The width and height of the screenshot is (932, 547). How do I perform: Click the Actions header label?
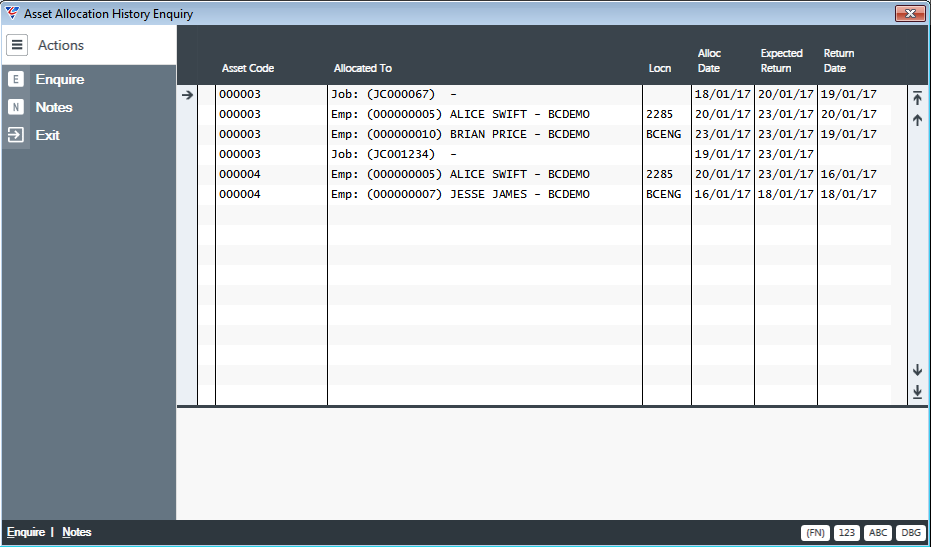pyautogui.click(x=61, y=45)
